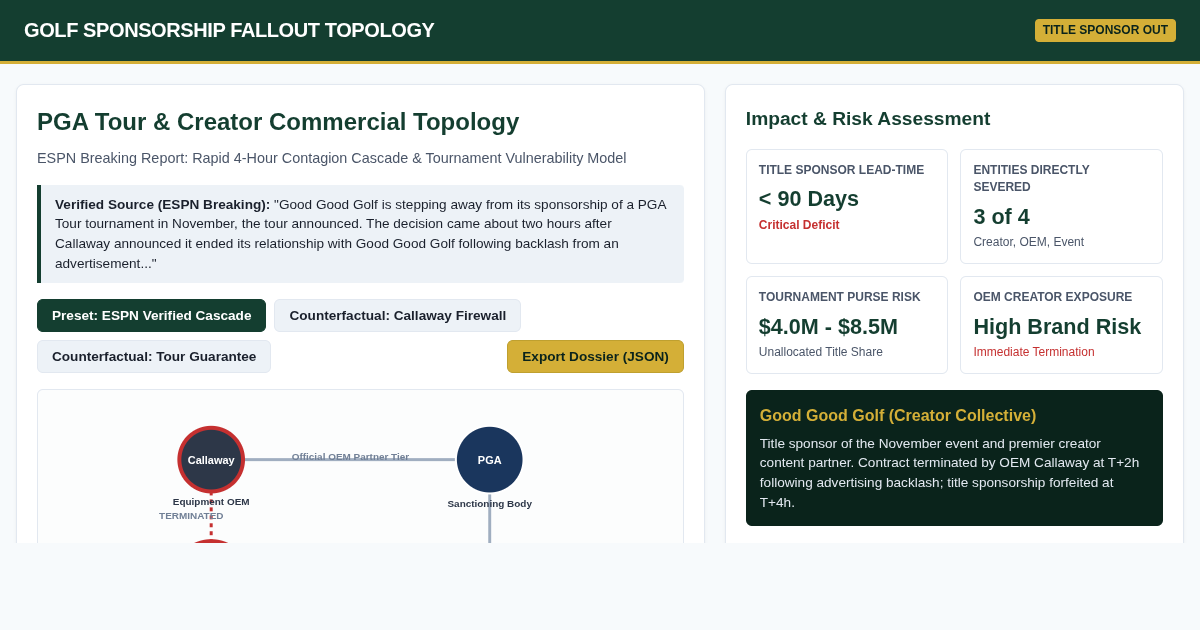Click the 'Critical Deficit' status text
The height and width of the screenshot is (630, 1200).
(x=799, y=225)
